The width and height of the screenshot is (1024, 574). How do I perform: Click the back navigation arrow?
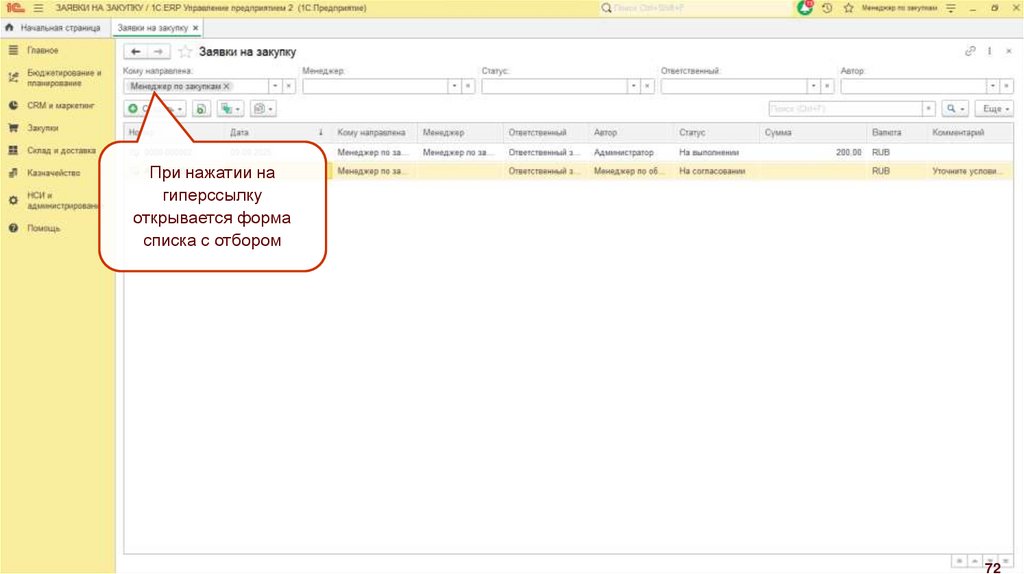[136, 51]
